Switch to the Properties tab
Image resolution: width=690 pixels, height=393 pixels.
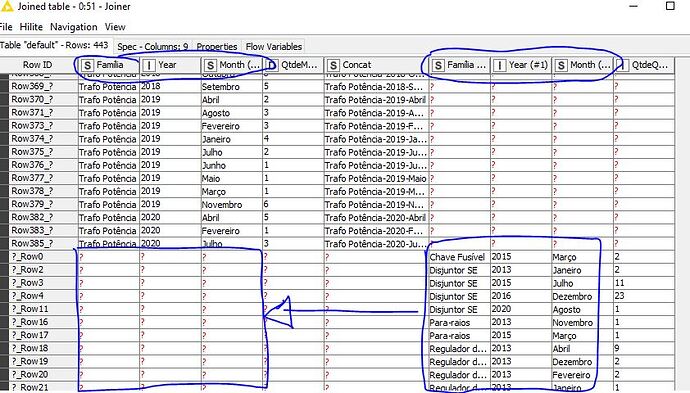[x=217, y=46]
